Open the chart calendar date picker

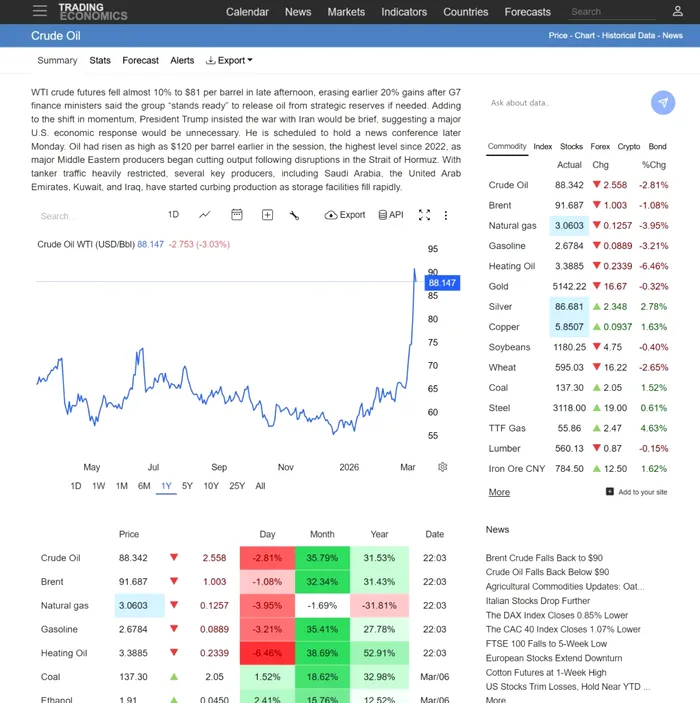(237, 214)
